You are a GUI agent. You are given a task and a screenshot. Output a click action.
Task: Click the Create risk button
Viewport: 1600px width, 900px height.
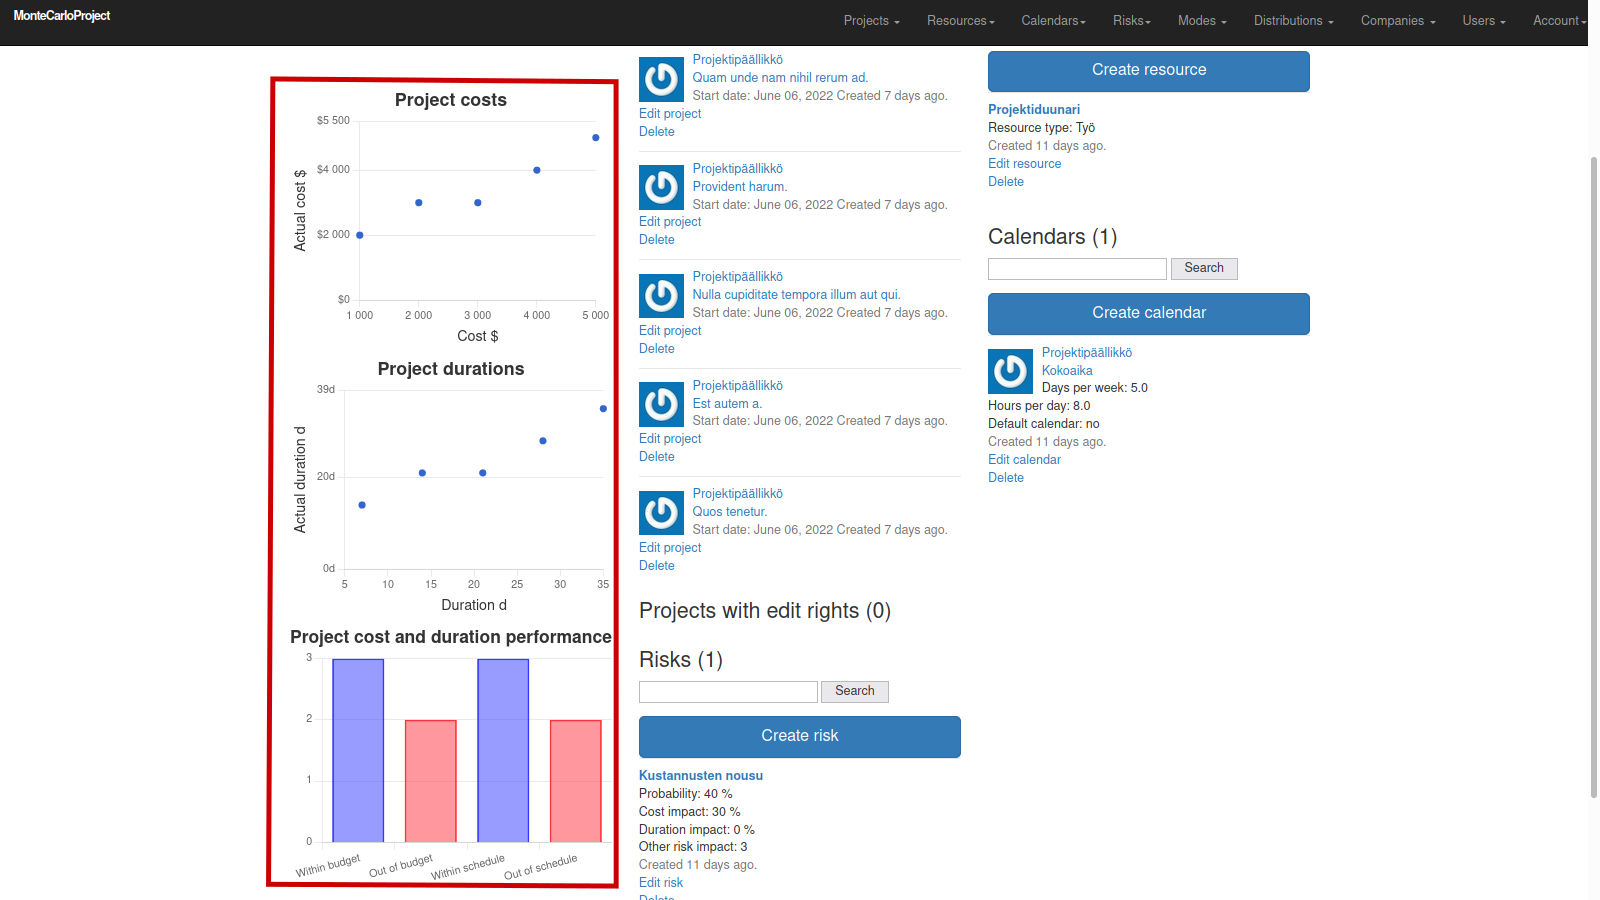click(x=799, y=736)
